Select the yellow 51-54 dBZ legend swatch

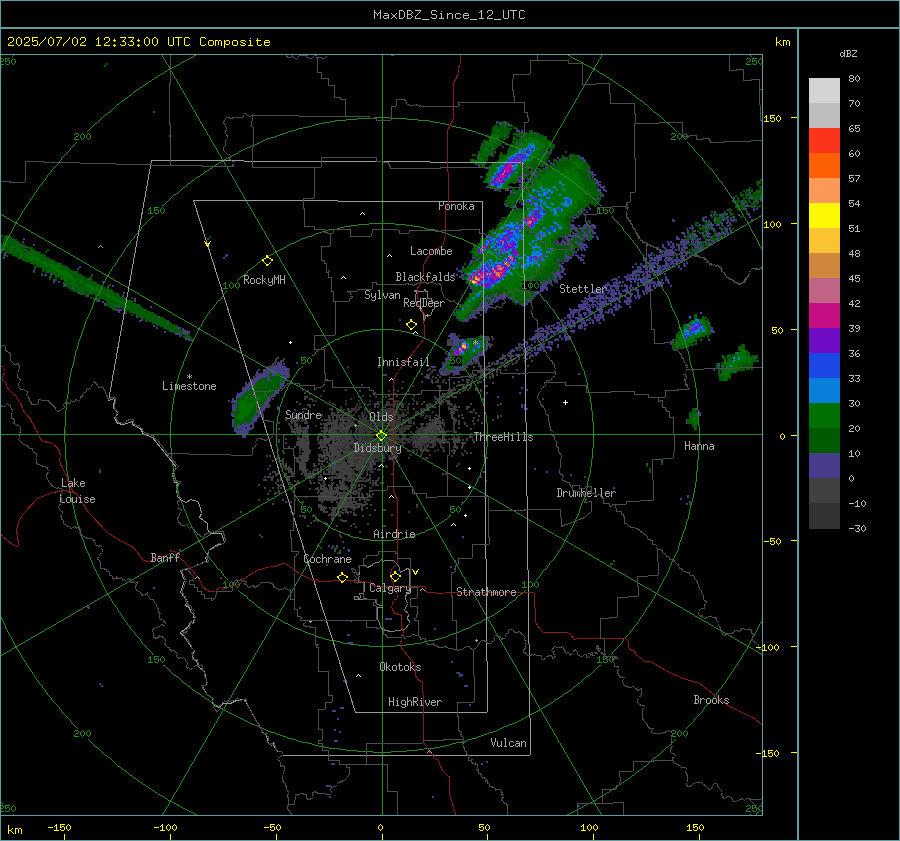(x=824, y=215)
